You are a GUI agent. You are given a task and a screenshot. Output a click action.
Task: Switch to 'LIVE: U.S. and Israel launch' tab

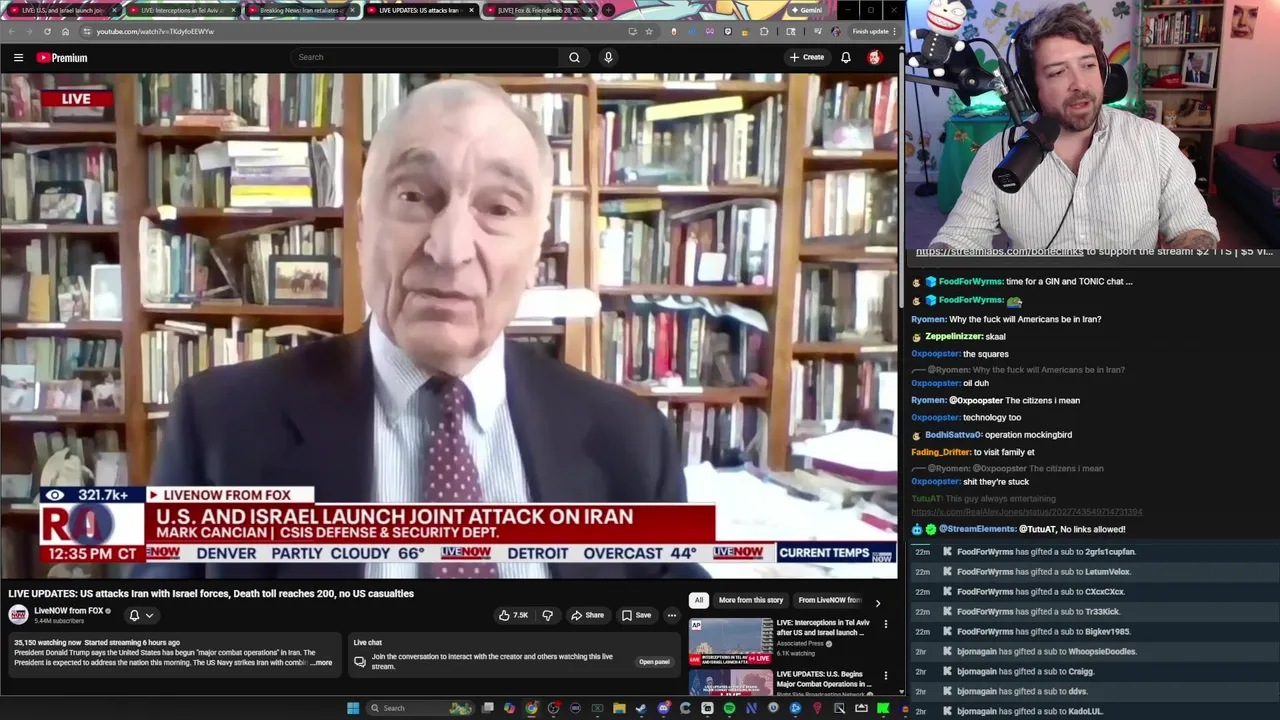[x=61, y=10]
